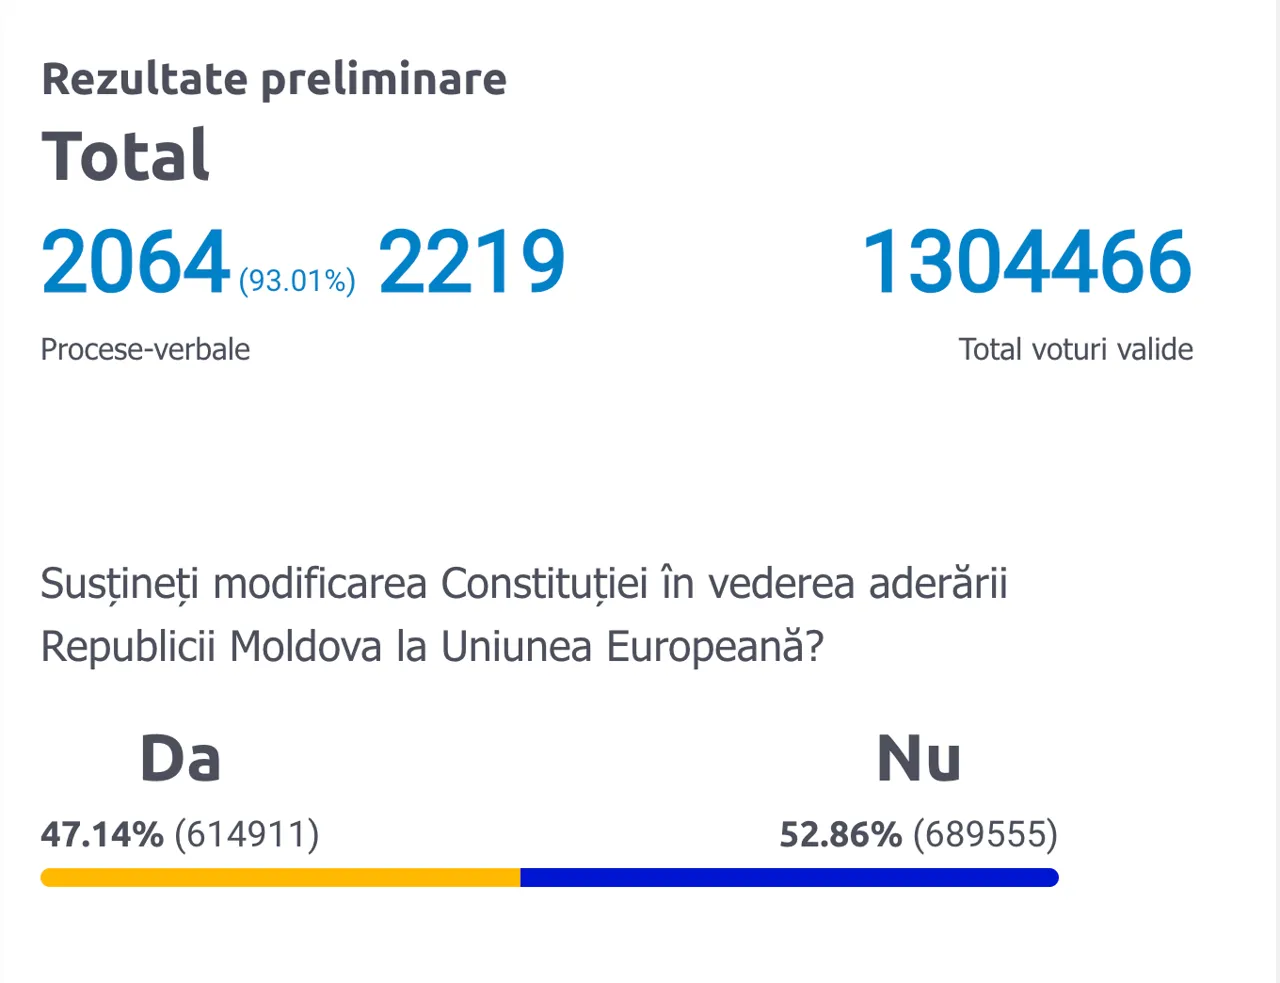Click the 2064 processed reports number
Image resolution: width=1280 pixels, height=983 pixels.
pyautogui.click(x=135, y=262)
